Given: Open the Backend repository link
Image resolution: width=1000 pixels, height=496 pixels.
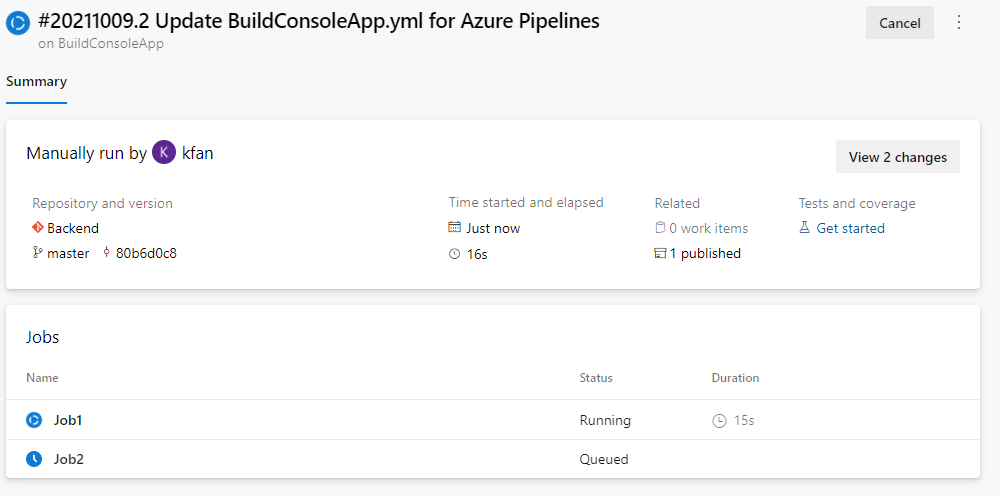Looking at the screenshot, I should click(x=73, y=228).
